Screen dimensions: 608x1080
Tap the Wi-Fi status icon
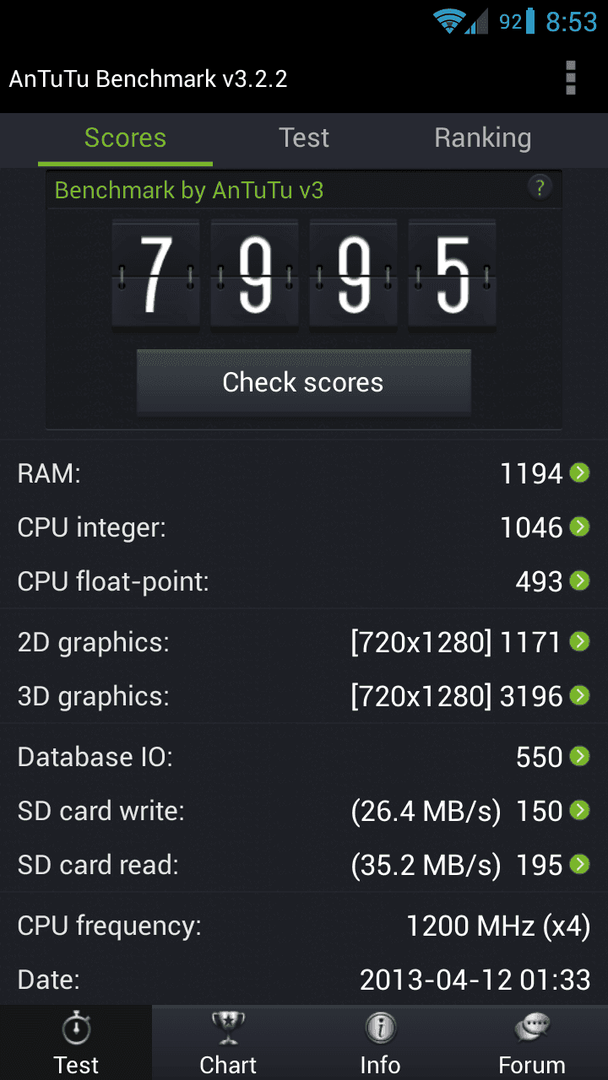coord(448,21)
